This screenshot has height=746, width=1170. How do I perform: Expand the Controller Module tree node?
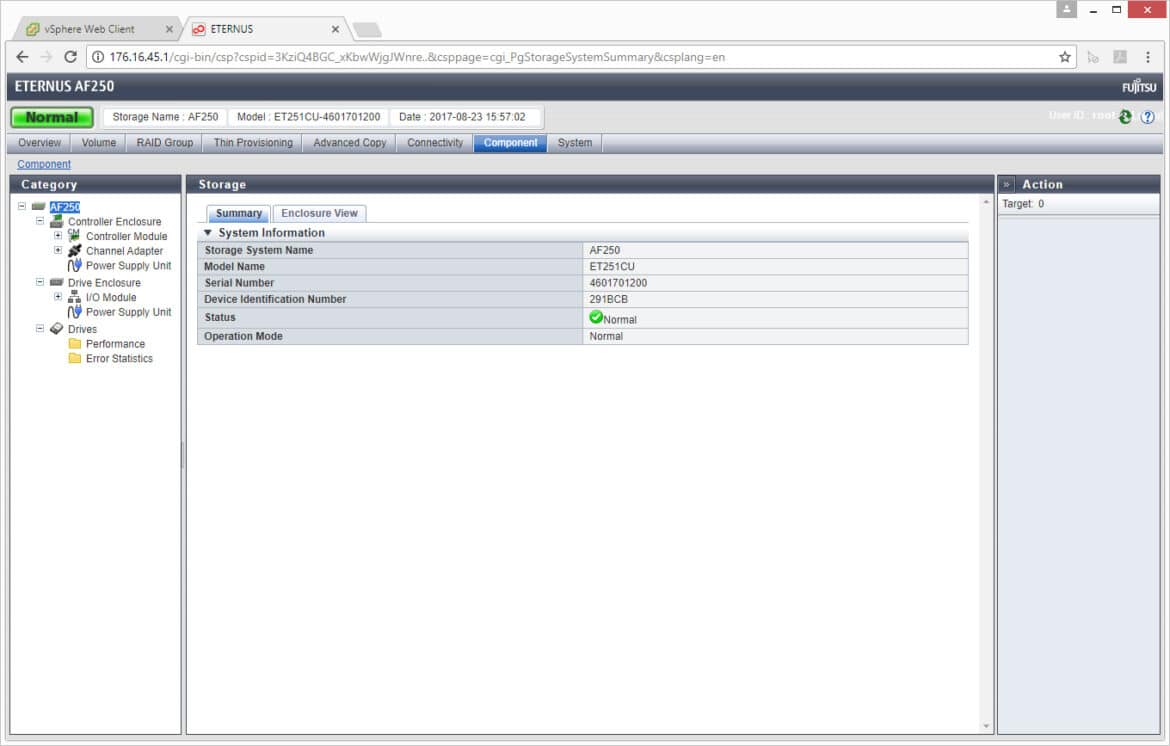pyautogui.click(x=57, y=235)
